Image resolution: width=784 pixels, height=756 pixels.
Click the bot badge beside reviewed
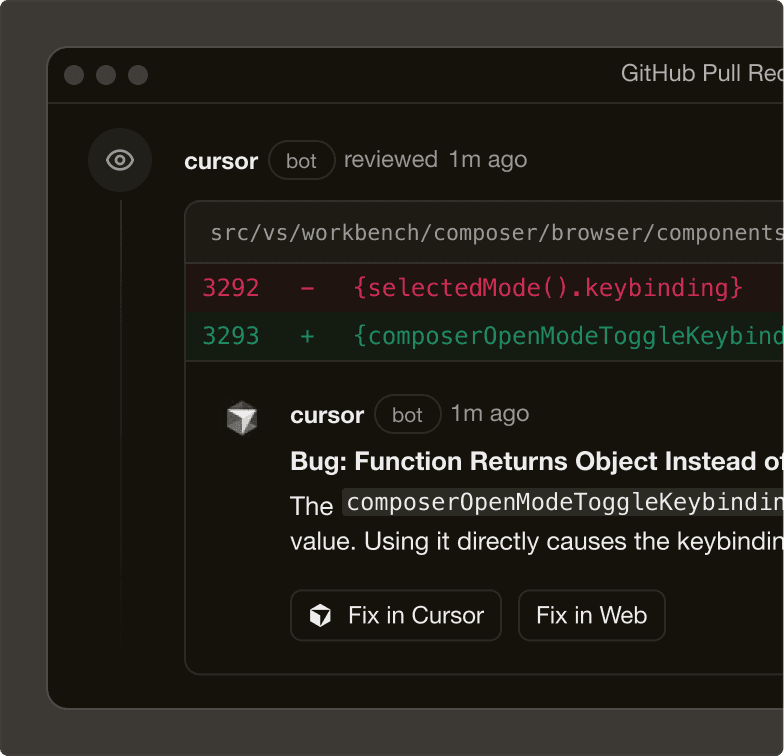(x=302, y=160)
